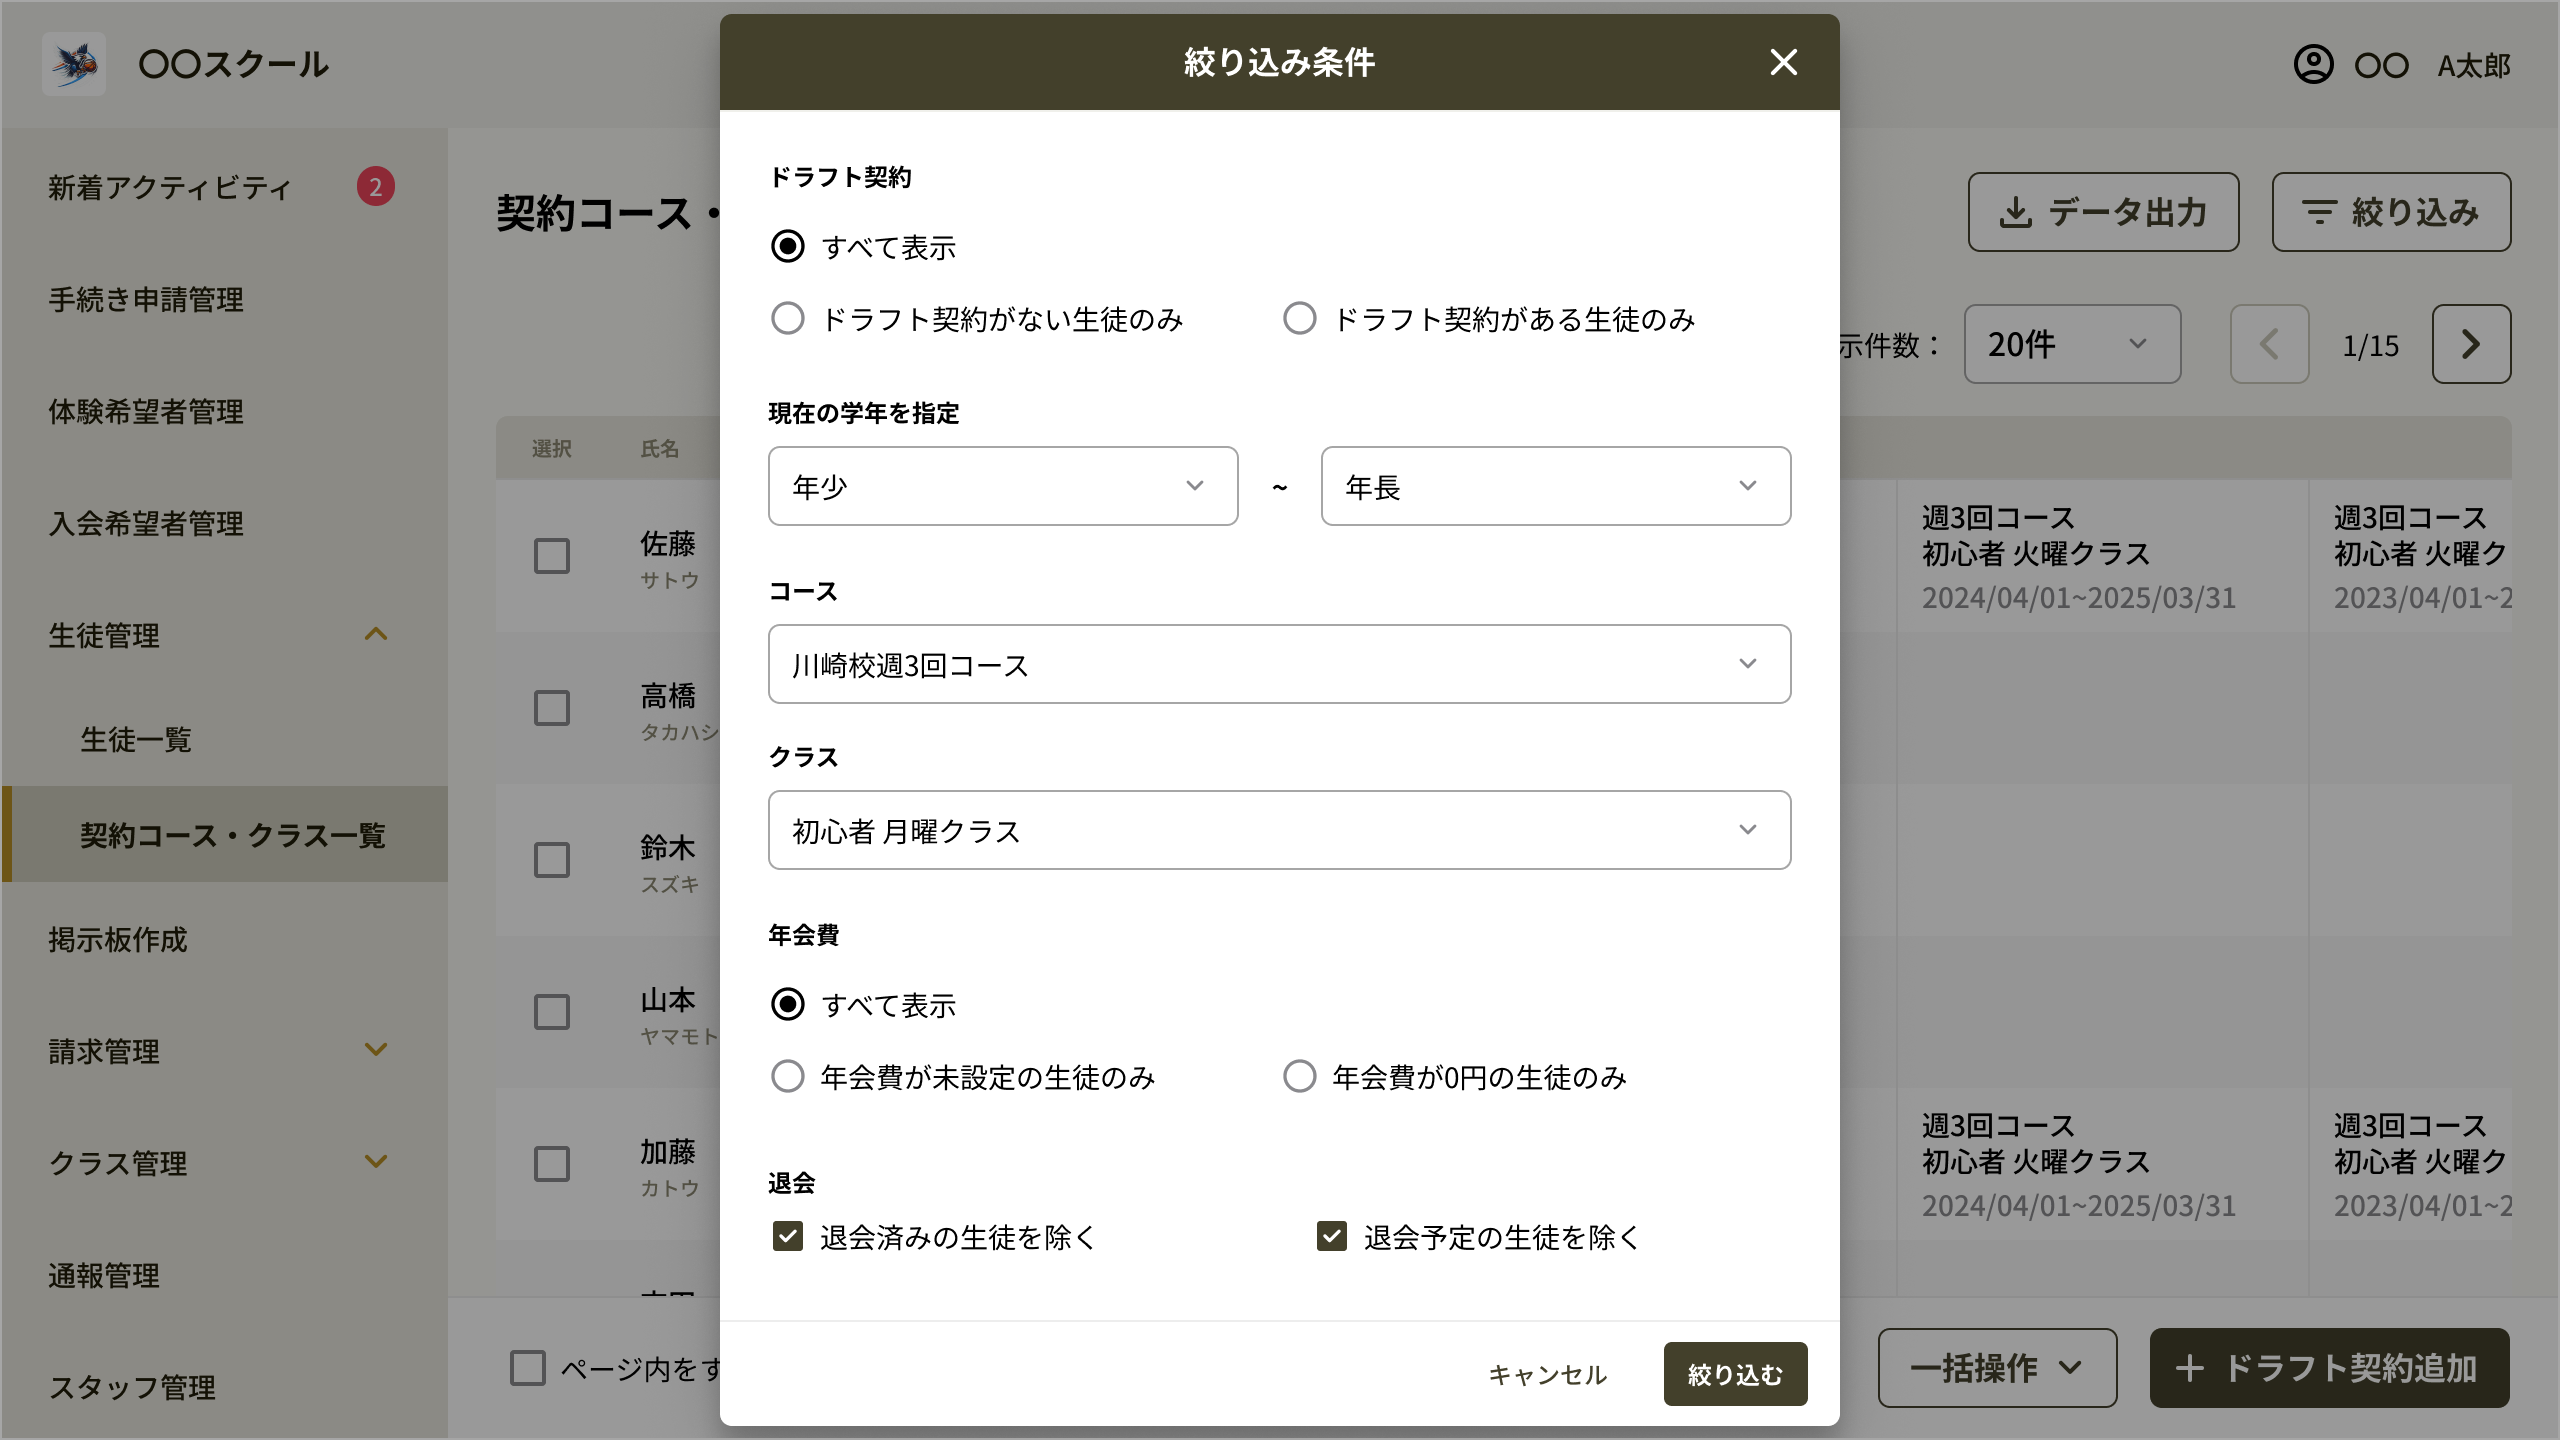Choose 年会費が0円の生徒のみ
Screen dimensions: 2560x1440
point(1300,1076)
